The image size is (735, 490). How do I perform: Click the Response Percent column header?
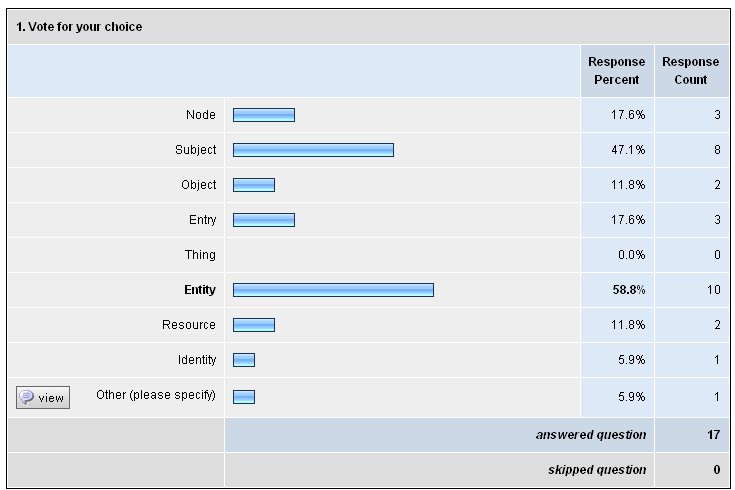(616, 71)
